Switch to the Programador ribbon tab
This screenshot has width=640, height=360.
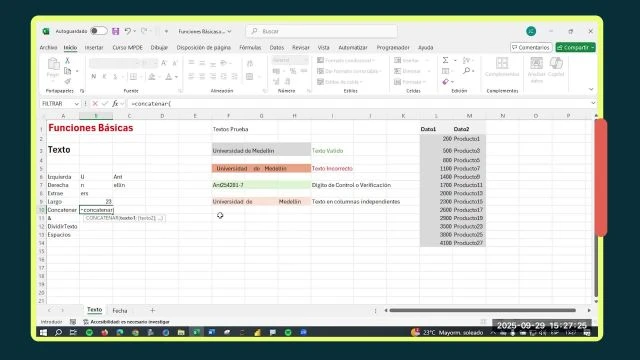[x=393, y=48]
